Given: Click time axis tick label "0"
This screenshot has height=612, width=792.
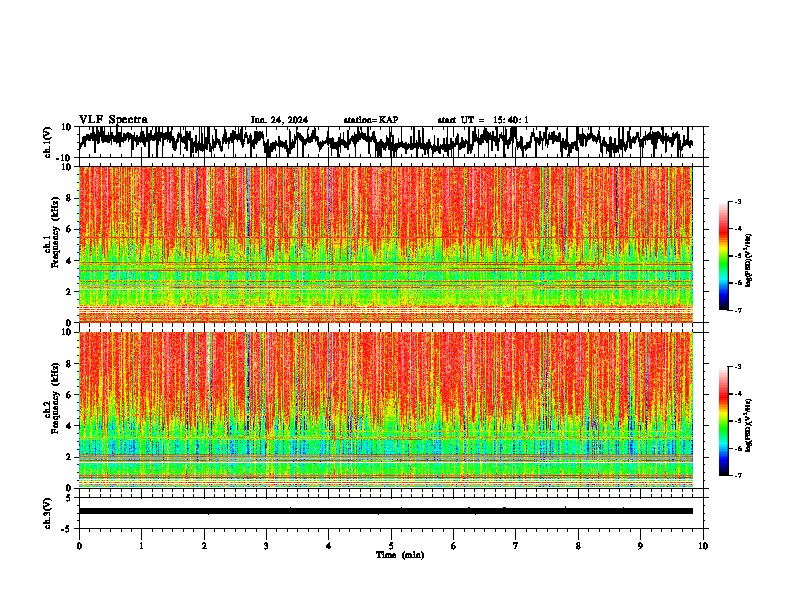Looking at the screenshot, I should pos(79,546).
